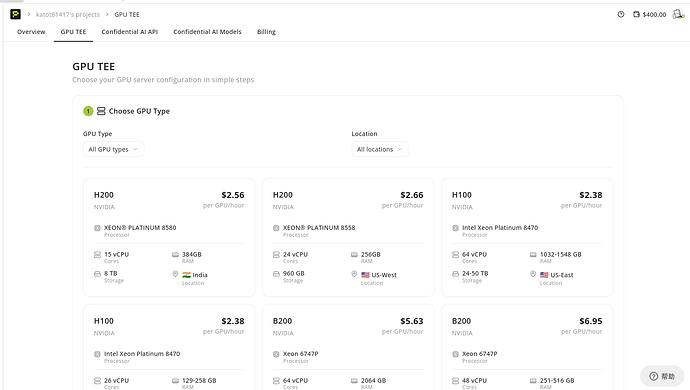The width and height of the screenshot is (690, 390).
Task: Open the Confidential AI API tab
Action: tap(129, 32)
